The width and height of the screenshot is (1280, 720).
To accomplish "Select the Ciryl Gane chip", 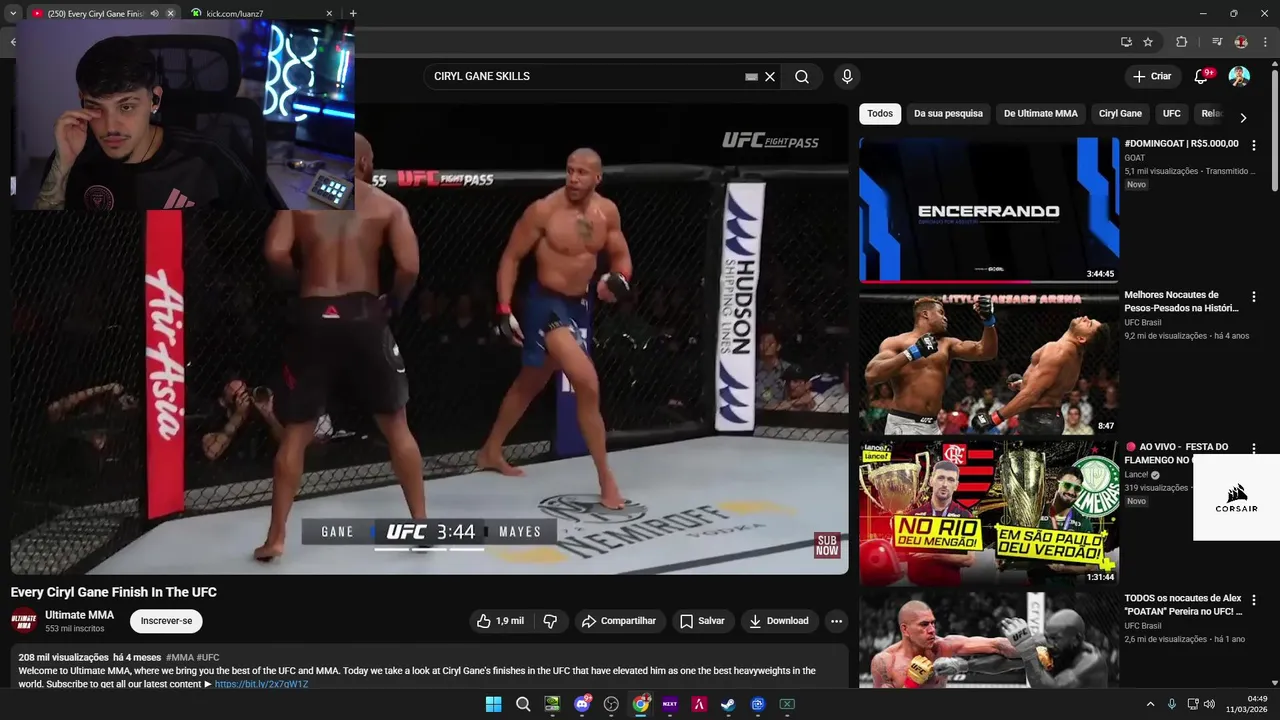I will tap(1120, 114).
